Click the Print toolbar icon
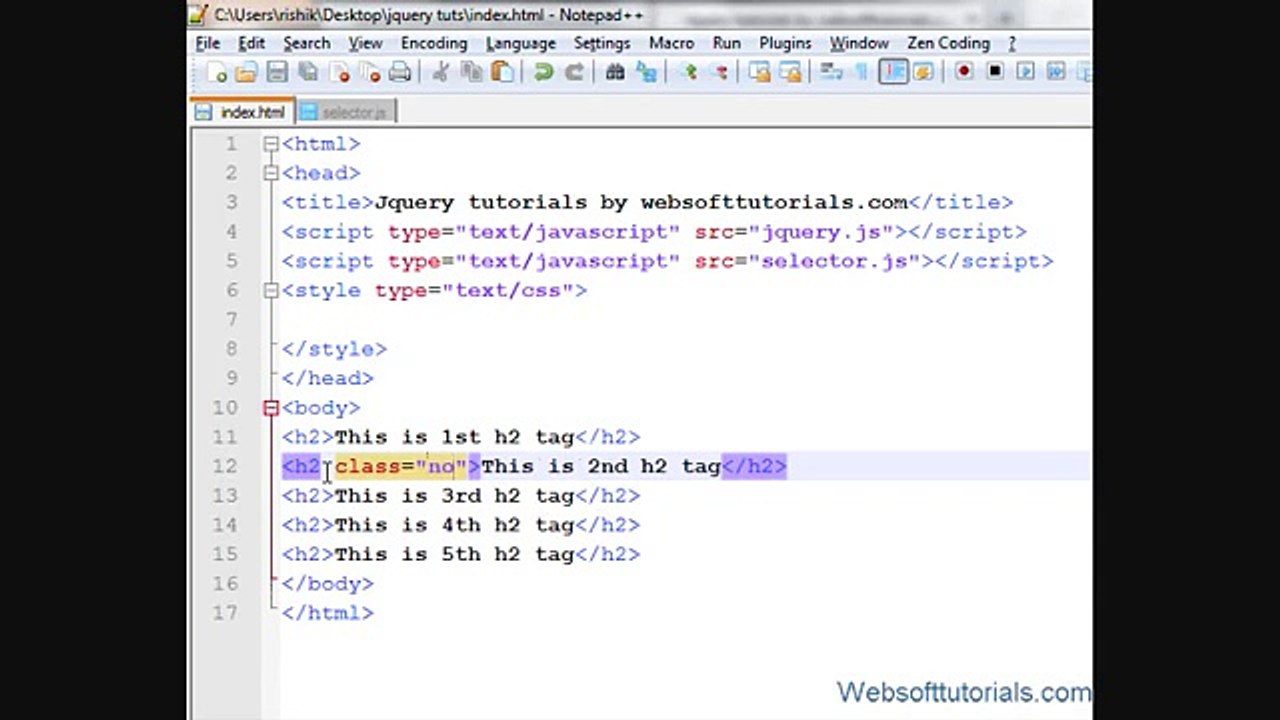Viewport: 1280px width, 720px height. coord(400,72)
